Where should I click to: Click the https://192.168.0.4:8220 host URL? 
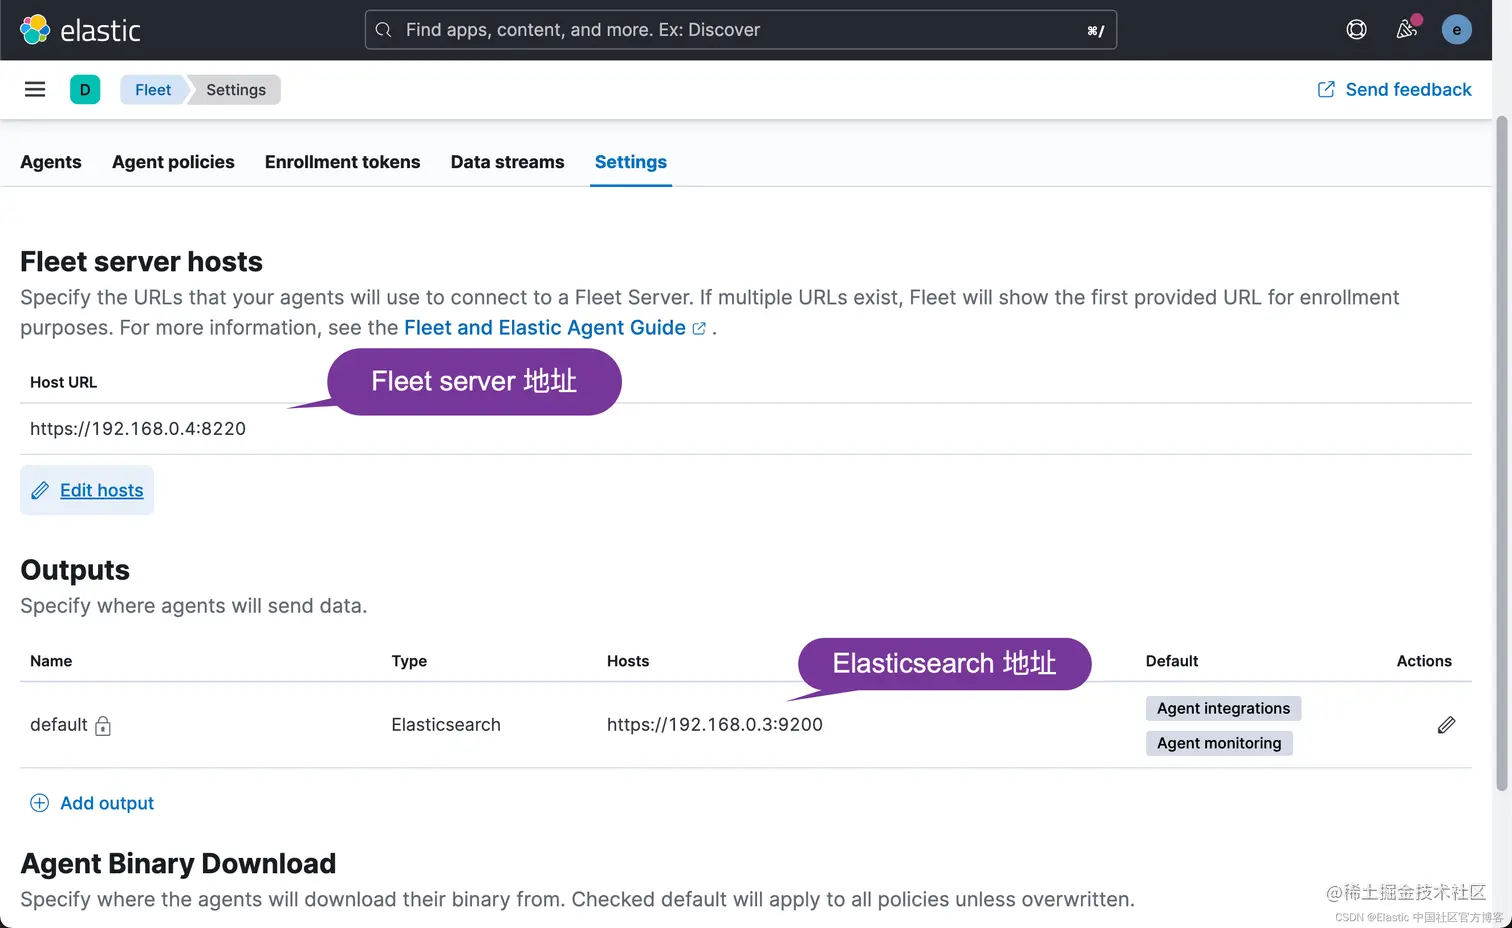138,429
